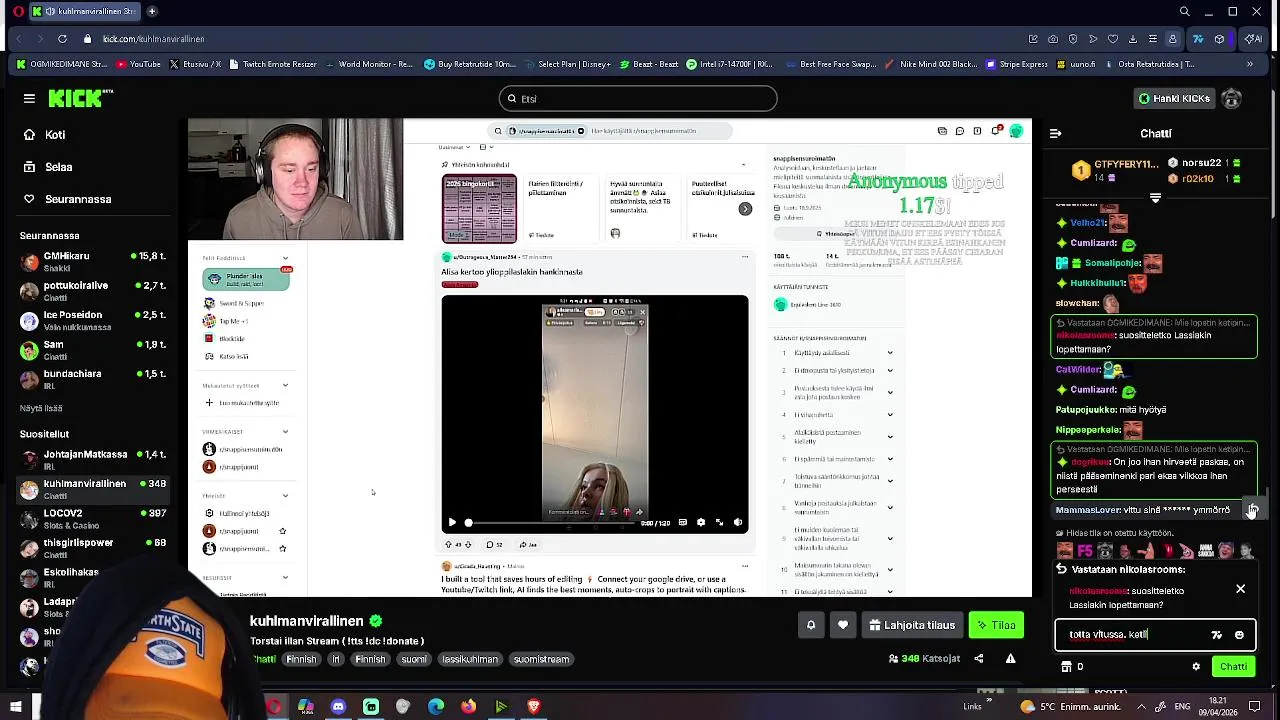This screenshot has height=720, width=1280.
Task: Open Microsoft Edge from the taskbar
Action: click(436, 707)
